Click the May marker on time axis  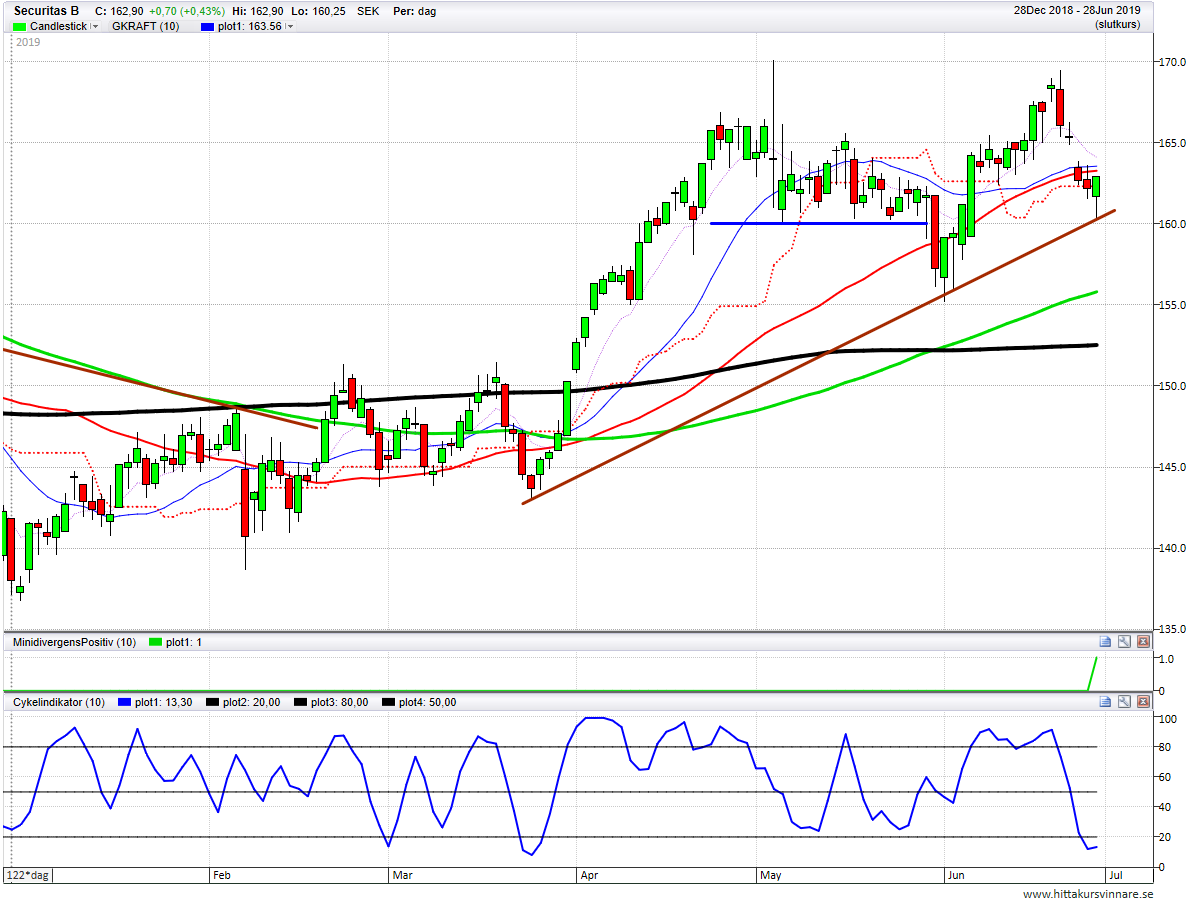(x=770, y=875)
